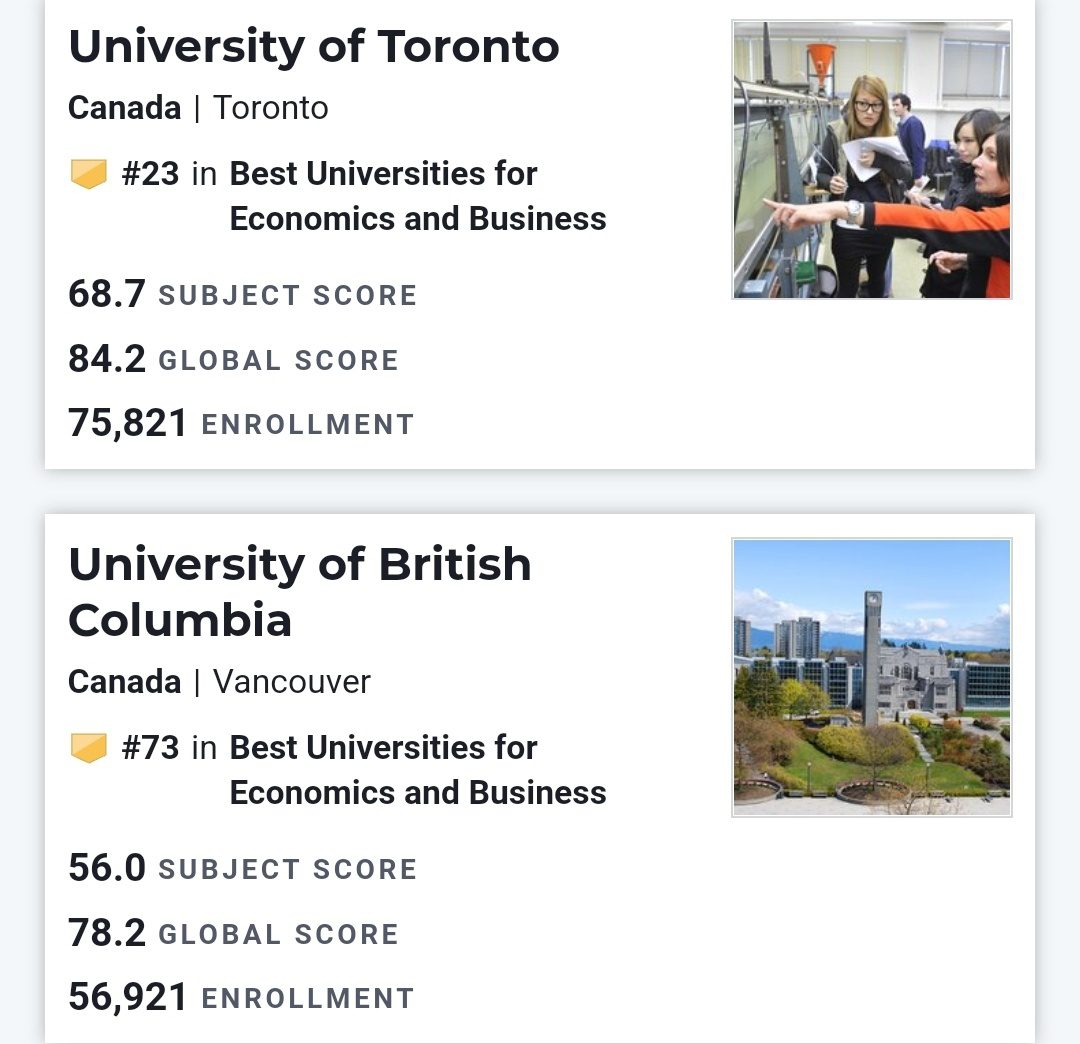
Task: Click the UBC campus clock tower photo
Action: (871, 677)
